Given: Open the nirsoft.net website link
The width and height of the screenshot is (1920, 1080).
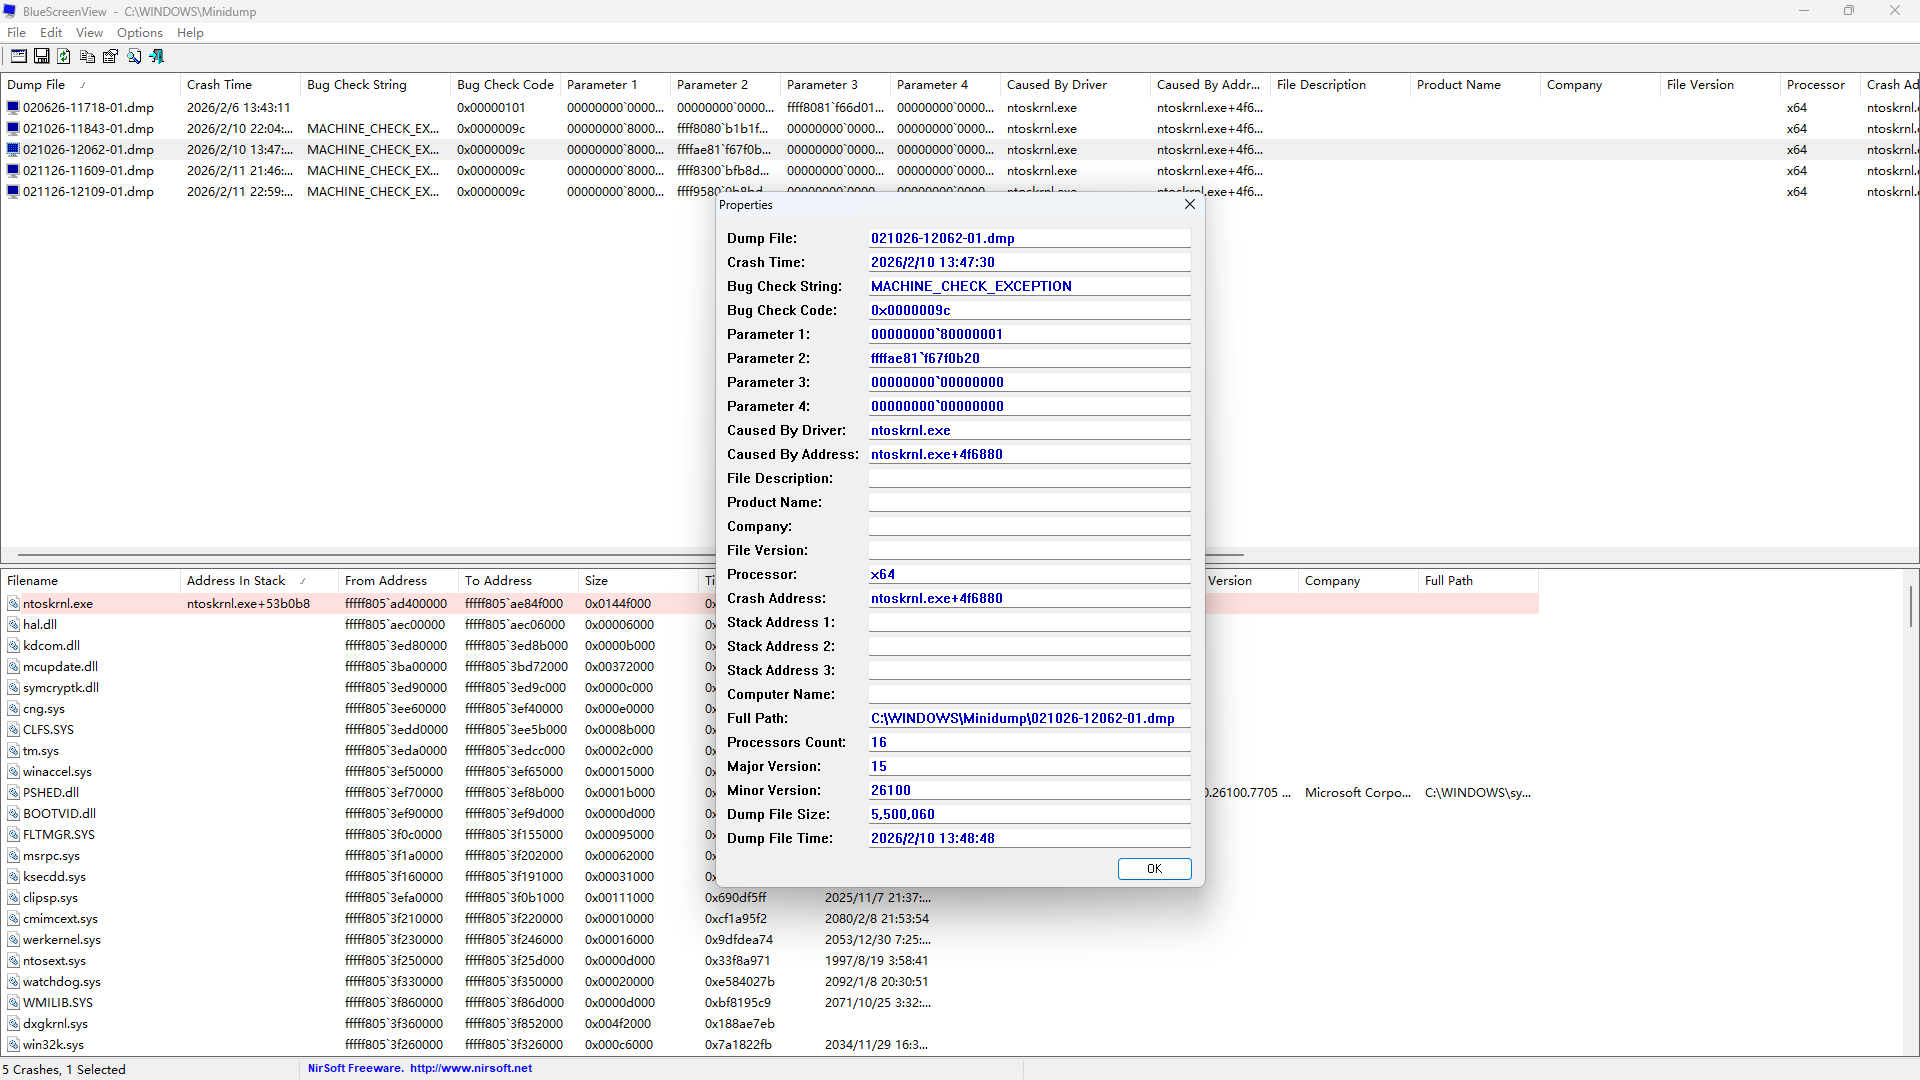Looking at the screenshot, I should [x=470, y=1068].
